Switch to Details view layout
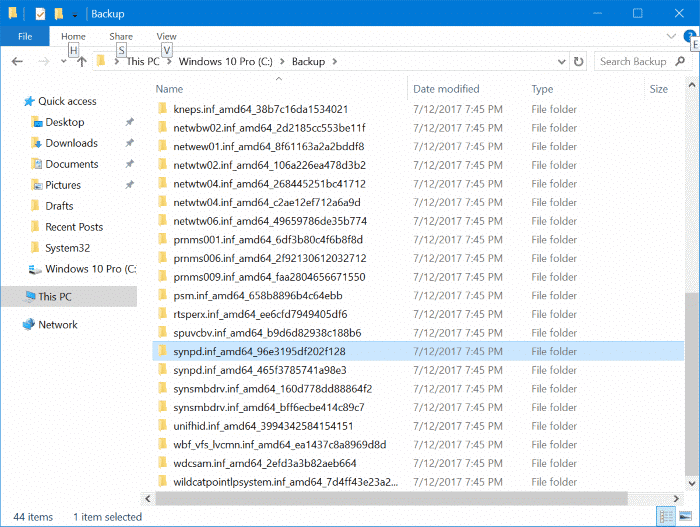The width and height of the screenshot is (700, 527). pos(666,517)
